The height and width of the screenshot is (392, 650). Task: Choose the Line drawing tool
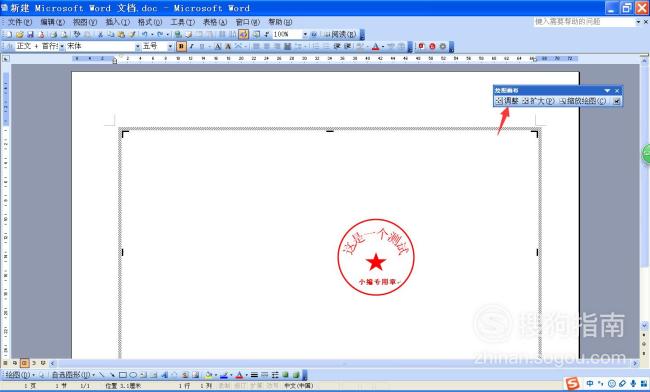[102, 375]
